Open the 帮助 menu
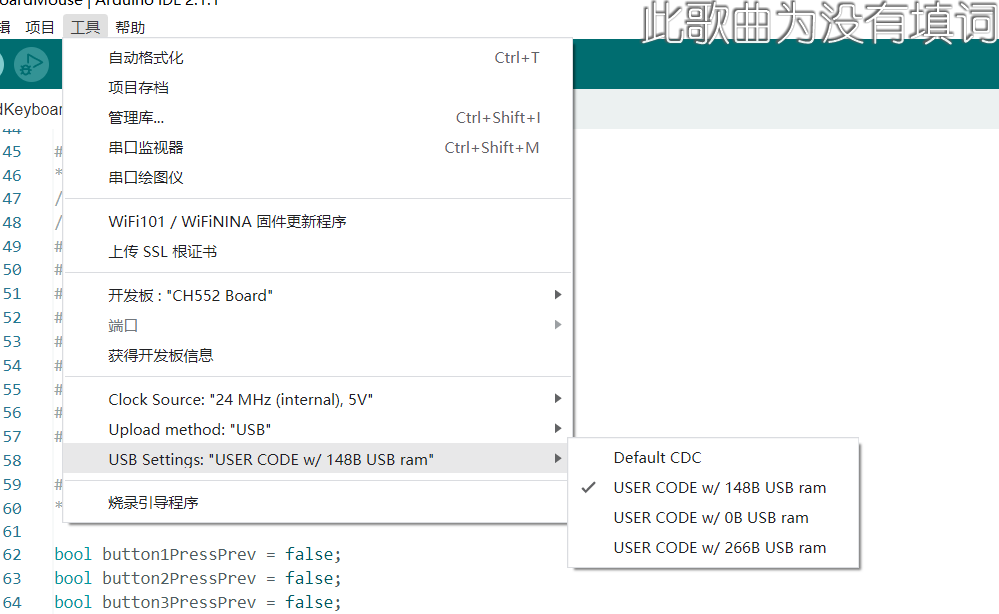 point(130,27)
